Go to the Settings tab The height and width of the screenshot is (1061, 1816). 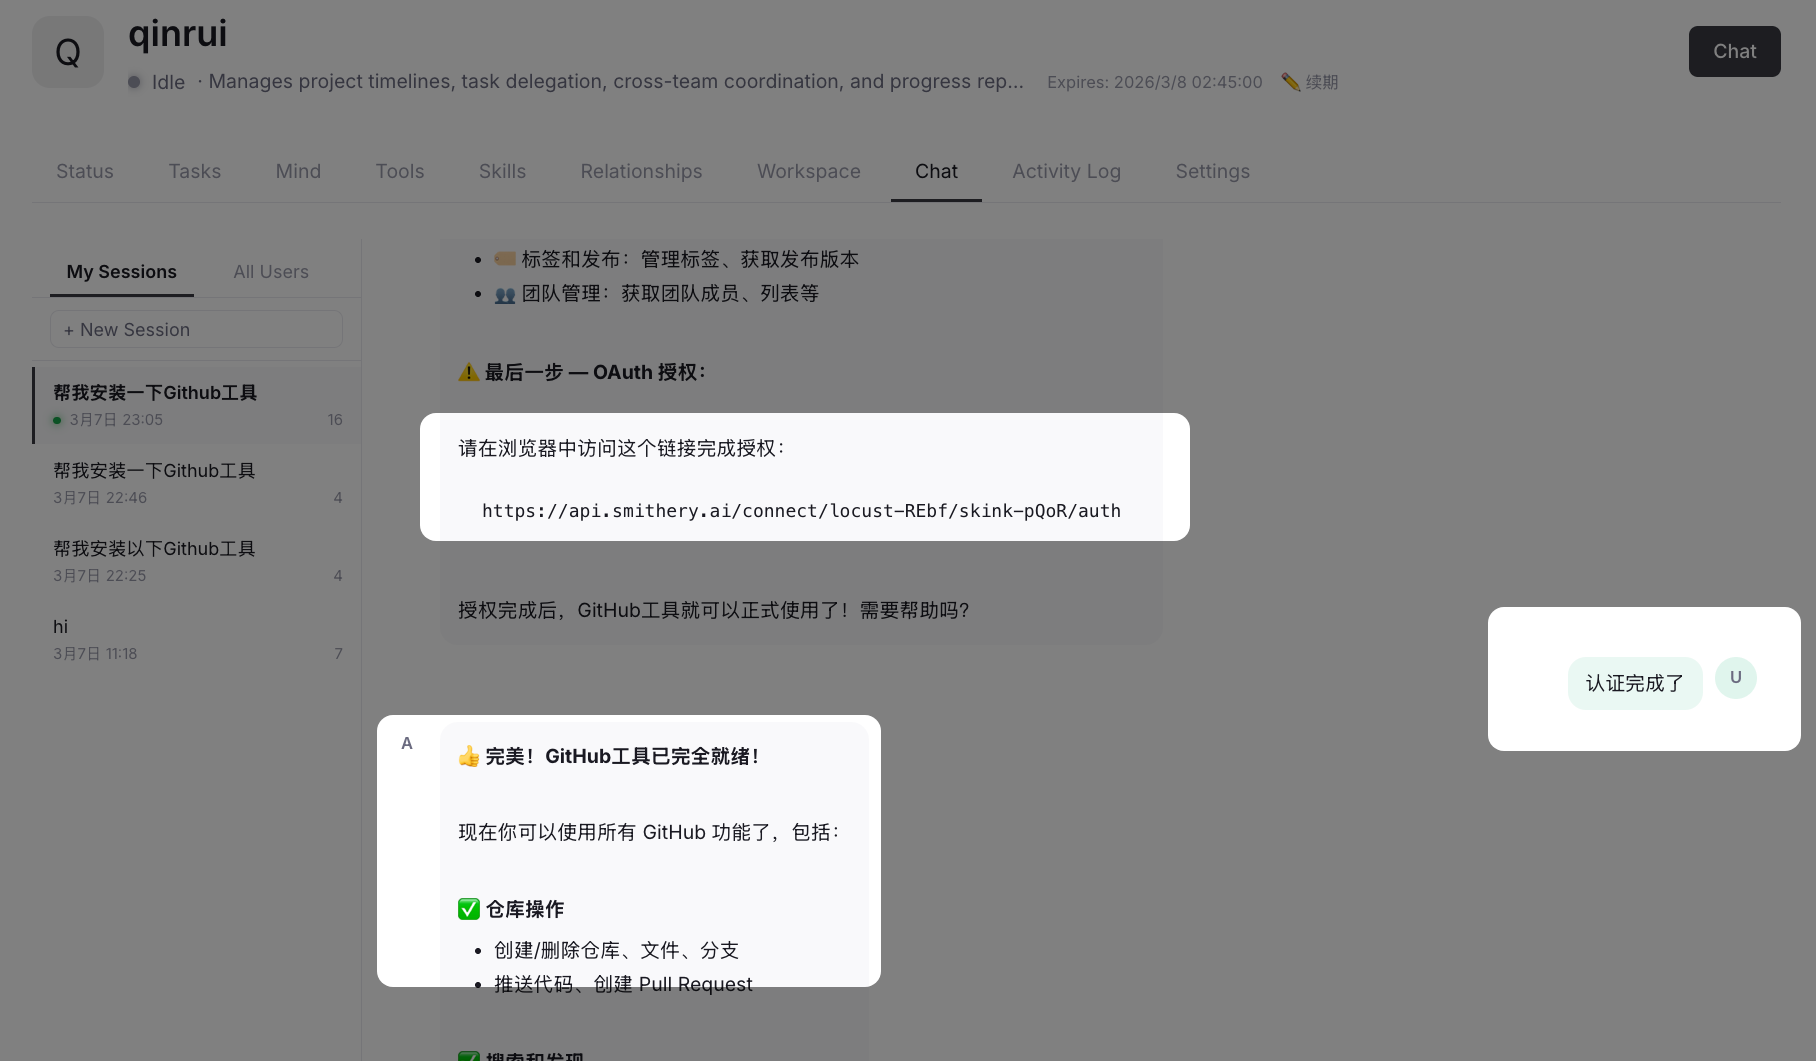pos(1213,171)
